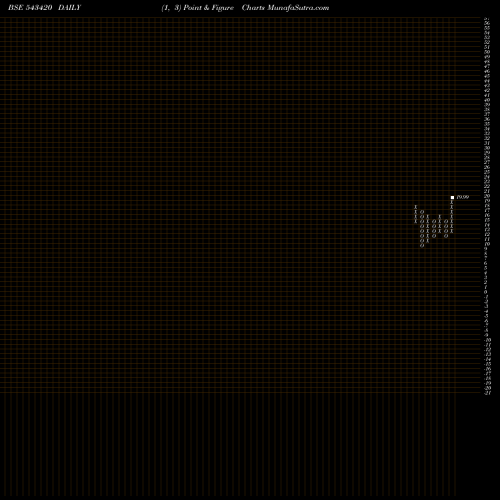Click the top X of the leftmost X column

click(x=416, y=207)
